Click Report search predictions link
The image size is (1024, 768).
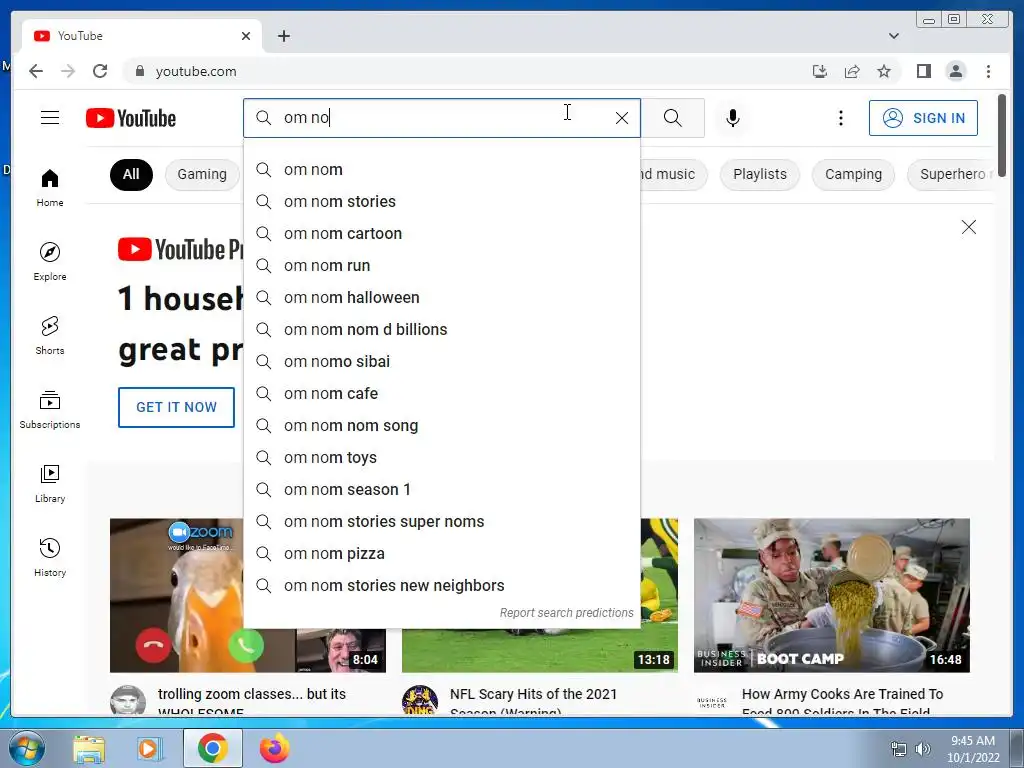point(566,613)
